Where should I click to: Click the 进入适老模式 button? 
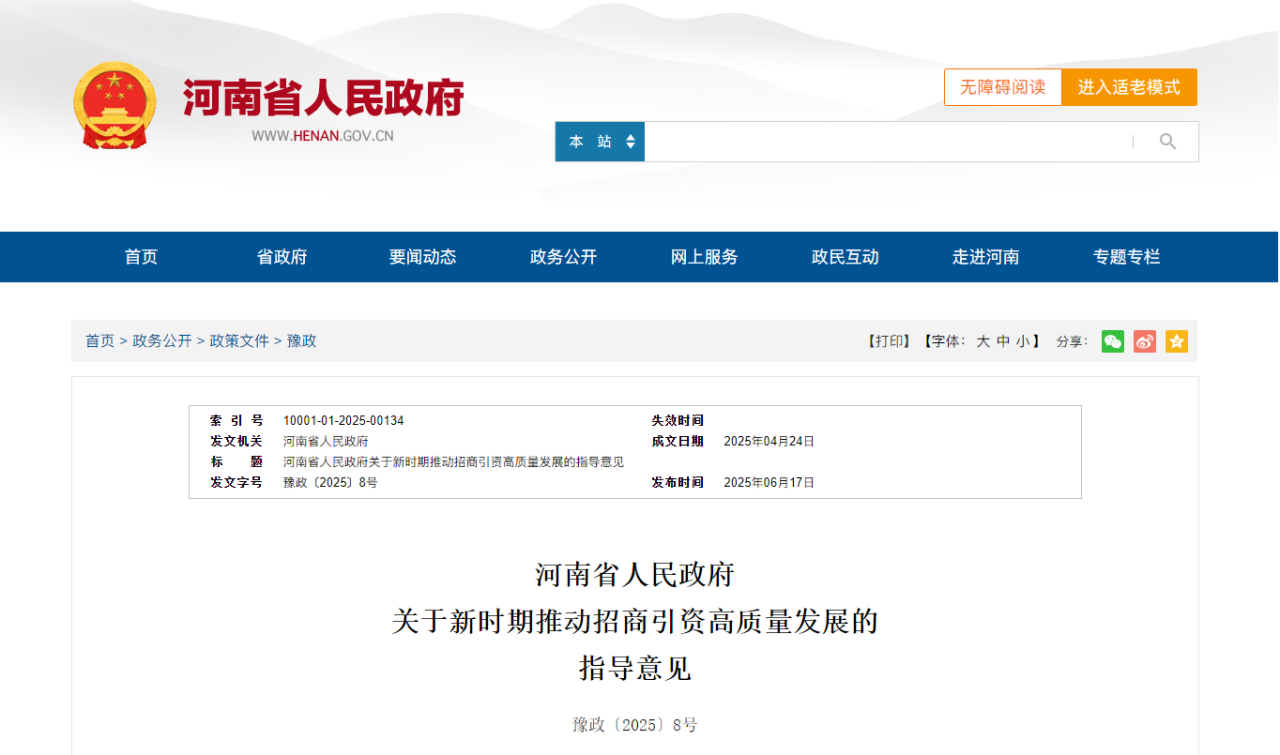coord(1129,87)
